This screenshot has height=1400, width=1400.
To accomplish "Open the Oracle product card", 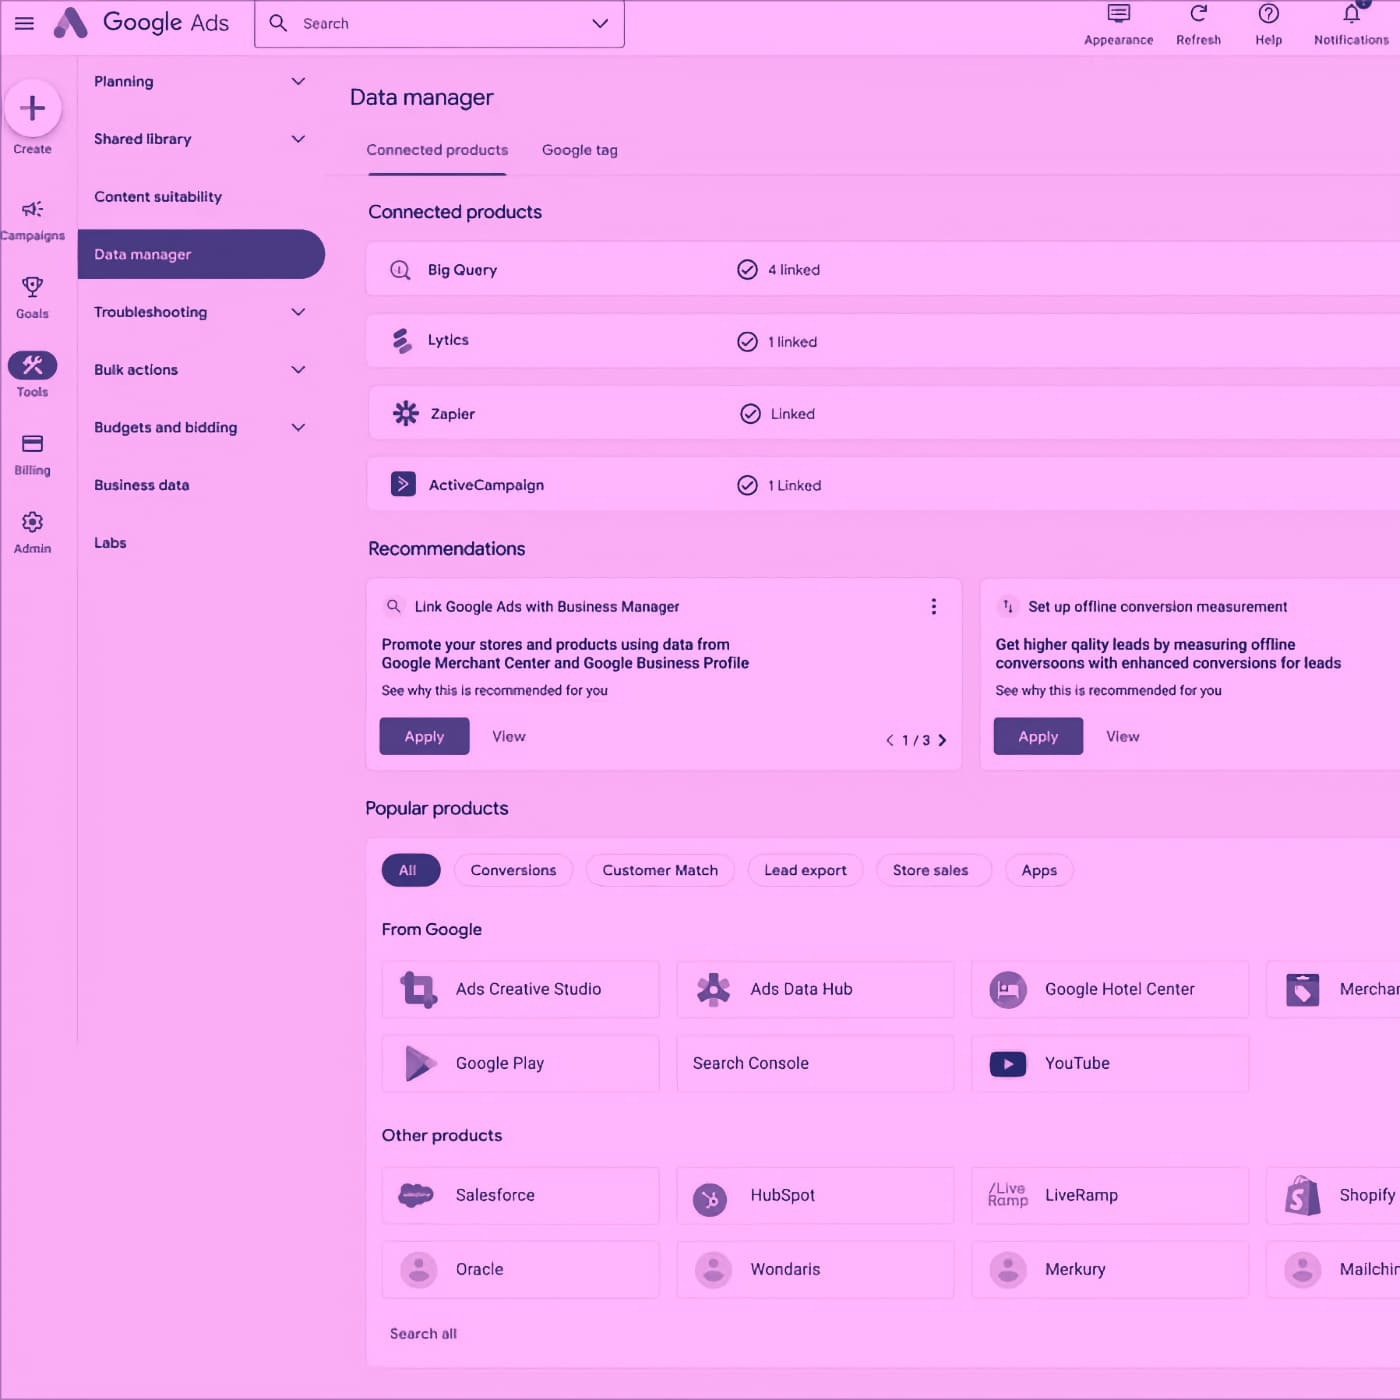I will [520, 1269].
